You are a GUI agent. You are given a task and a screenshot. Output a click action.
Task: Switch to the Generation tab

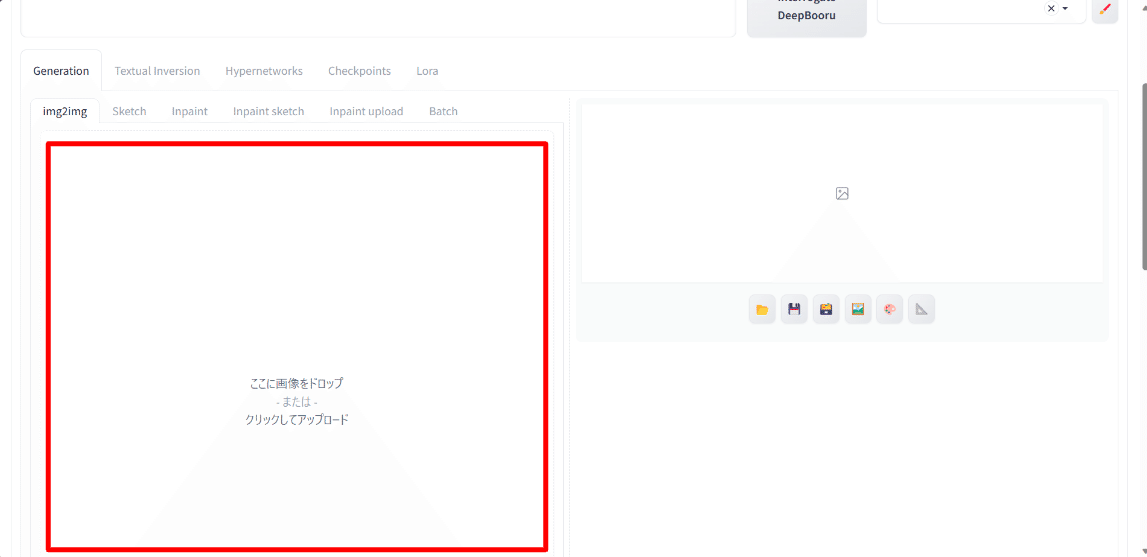(61, 71)
